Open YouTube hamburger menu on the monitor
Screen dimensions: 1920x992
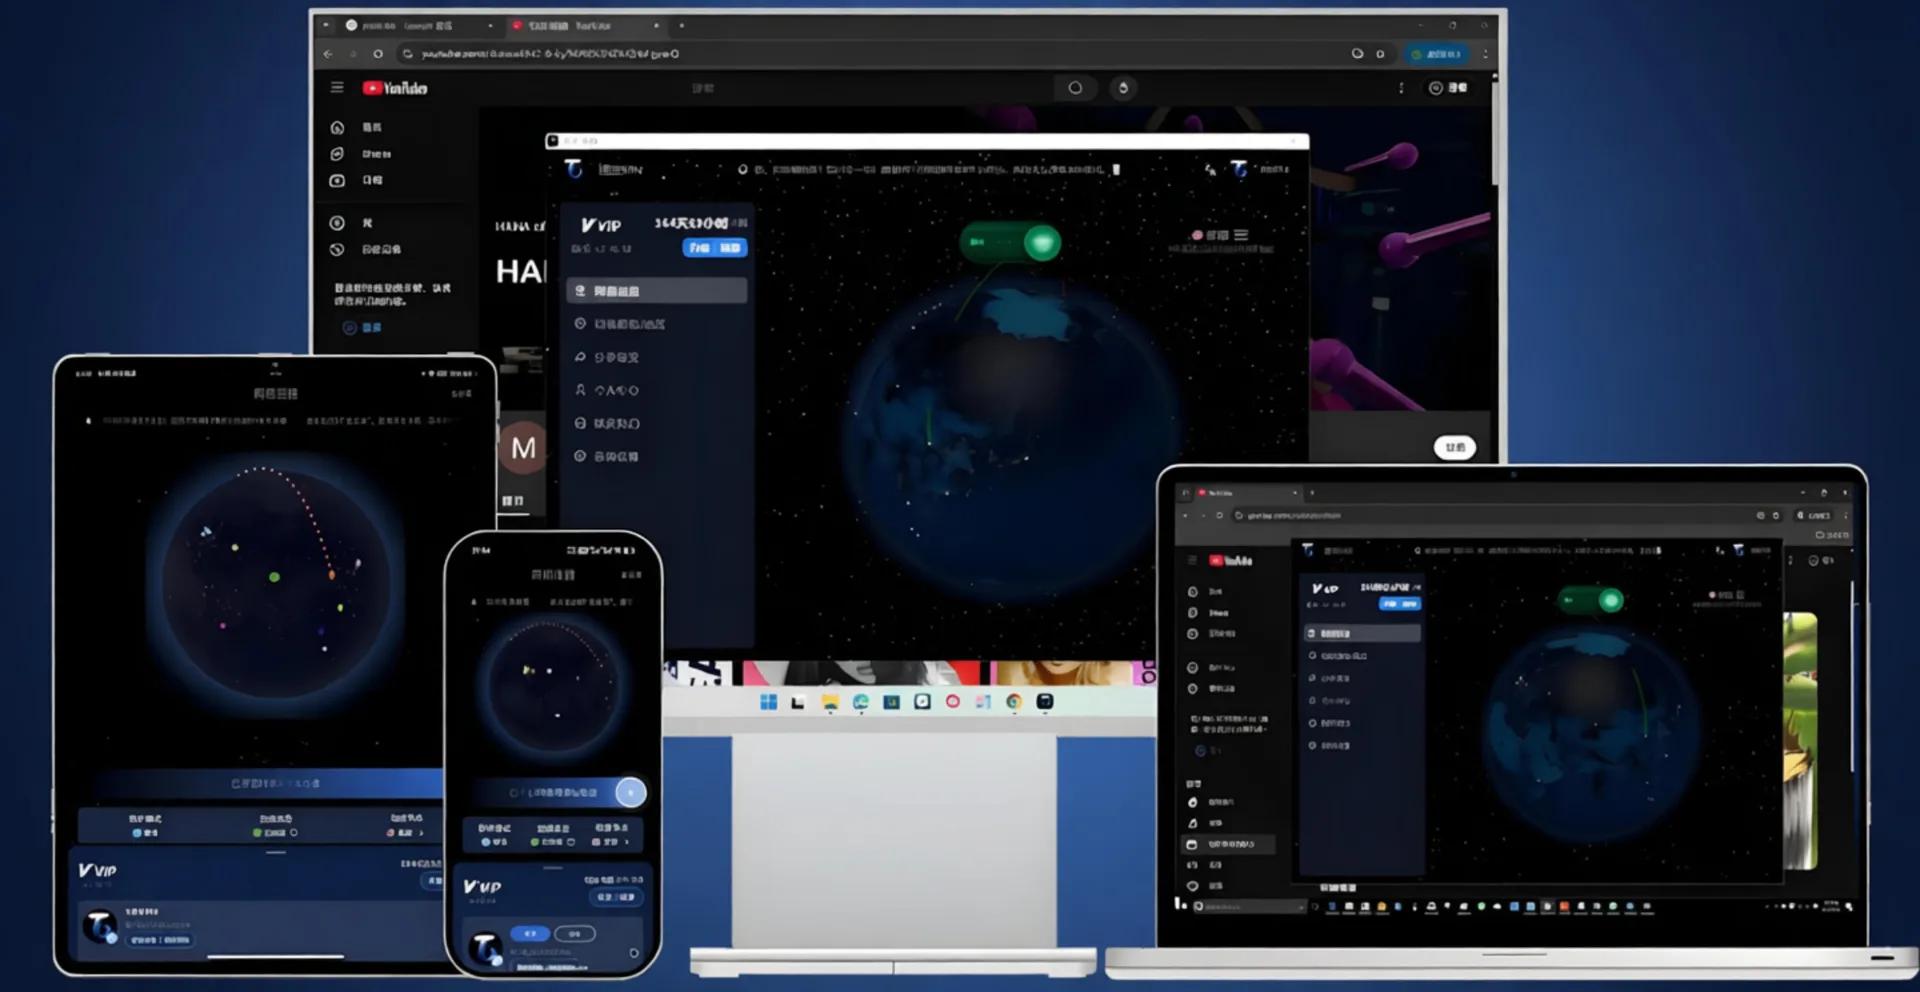(x=337, y=87)
